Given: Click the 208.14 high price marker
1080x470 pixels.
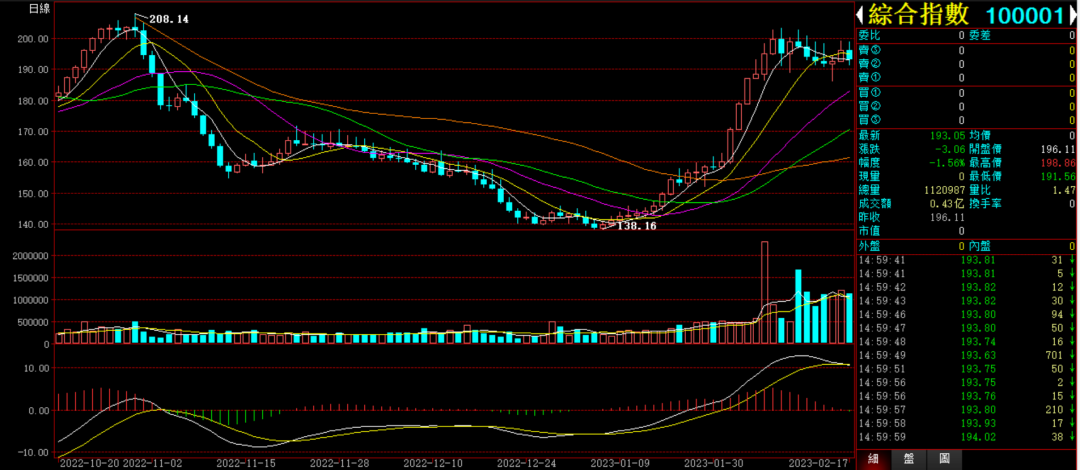Looking at the screenshot, I should 169,18.
